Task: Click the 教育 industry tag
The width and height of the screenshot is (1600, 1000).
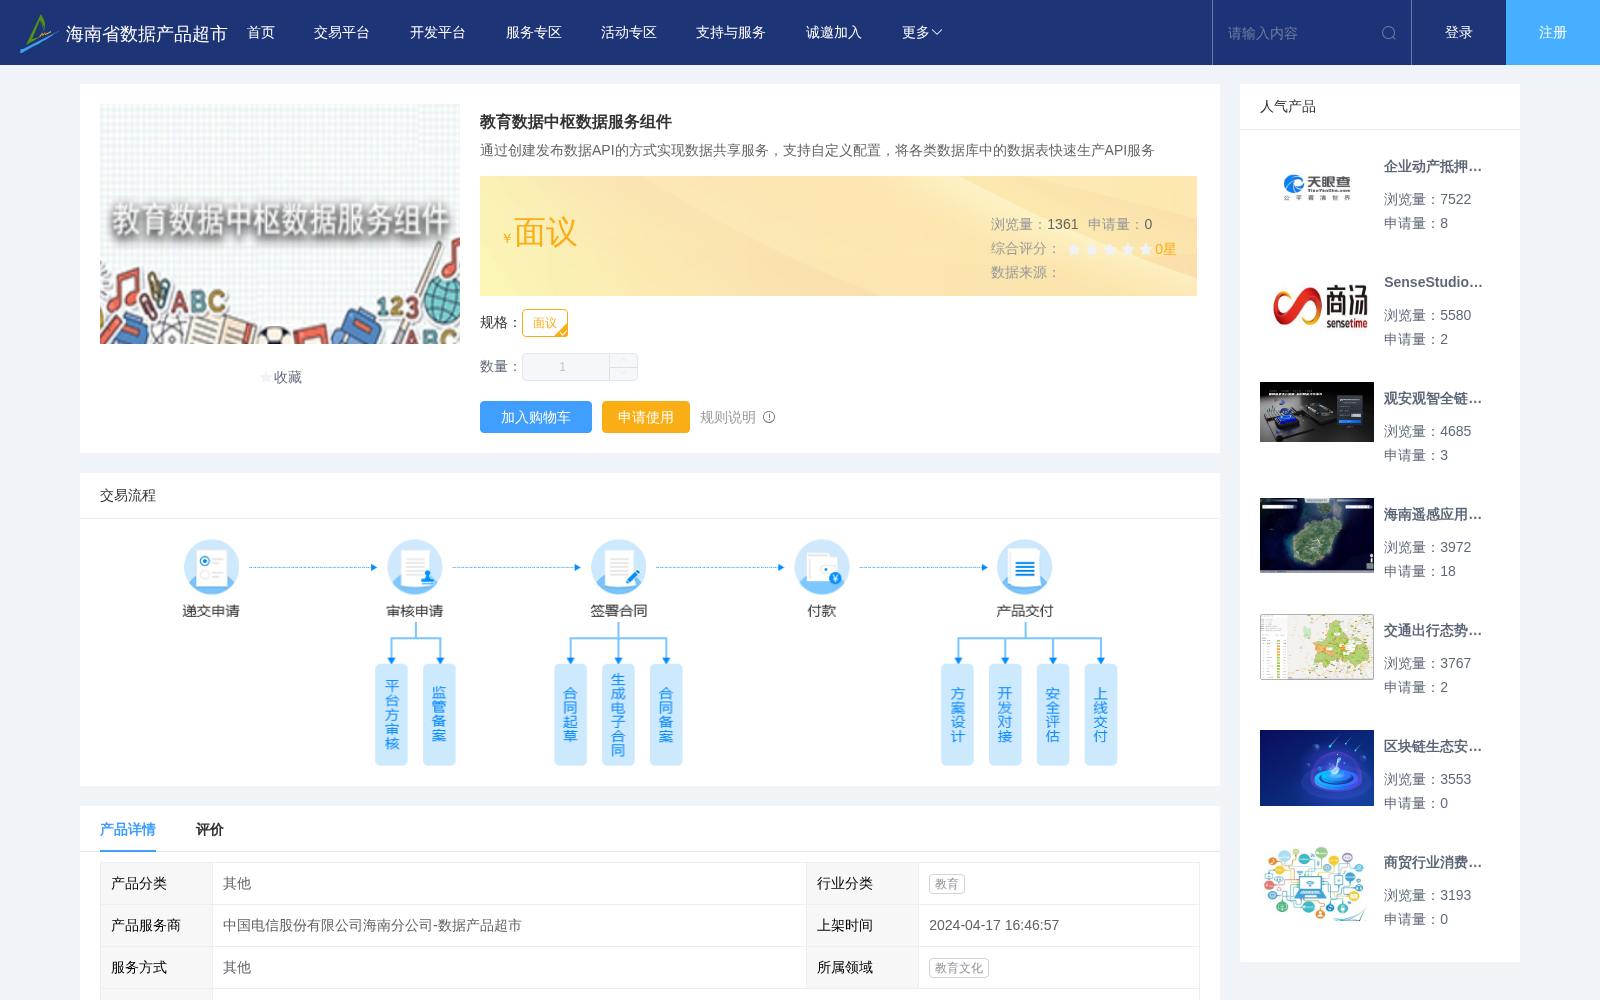Action: click(947, 884)
